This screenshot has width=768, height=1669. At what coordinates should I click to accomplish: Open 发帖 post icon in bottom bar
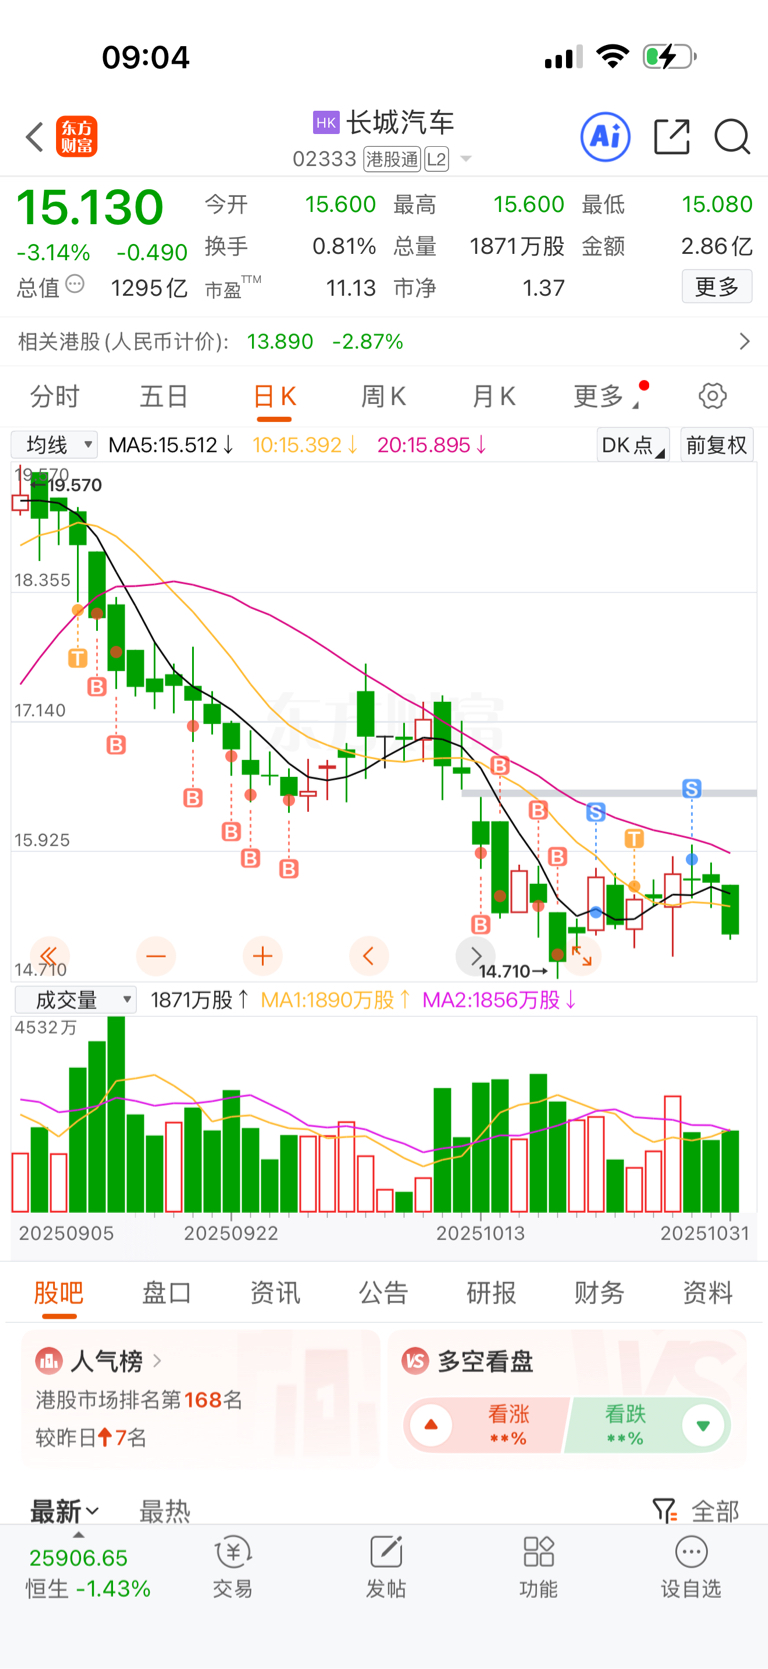[386, 1552]
